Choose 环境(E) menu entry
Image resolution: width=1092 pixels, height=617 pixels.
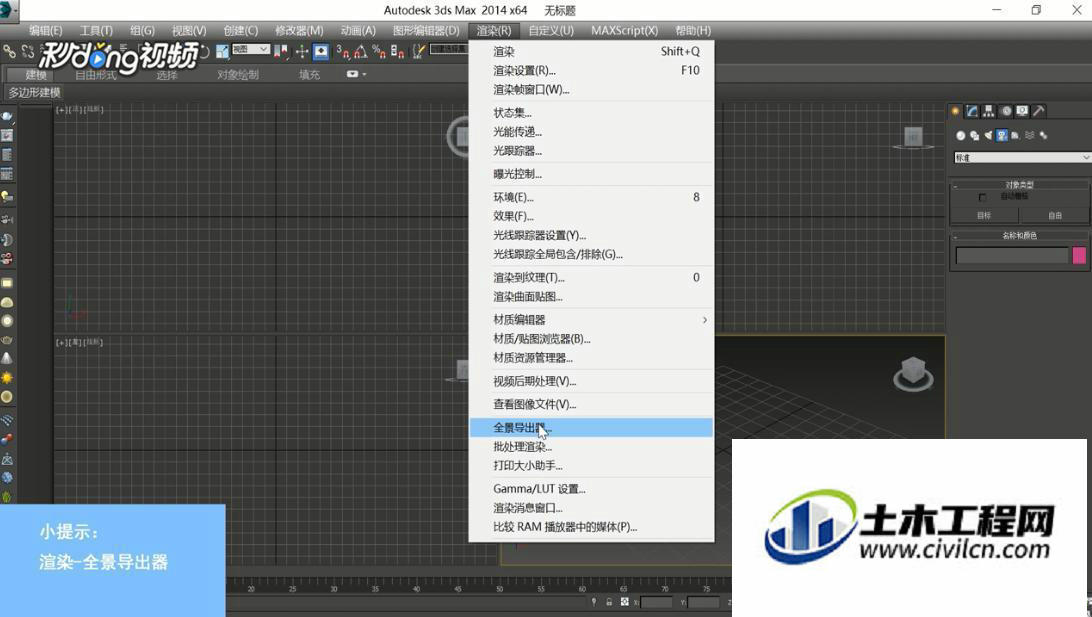pos(591,197)
